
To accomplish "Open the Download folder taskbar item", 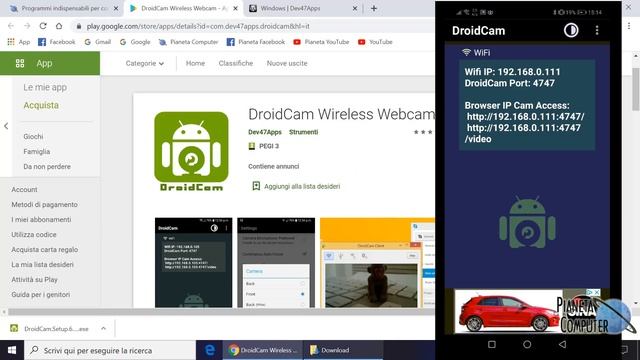I will tap(343, 350).
